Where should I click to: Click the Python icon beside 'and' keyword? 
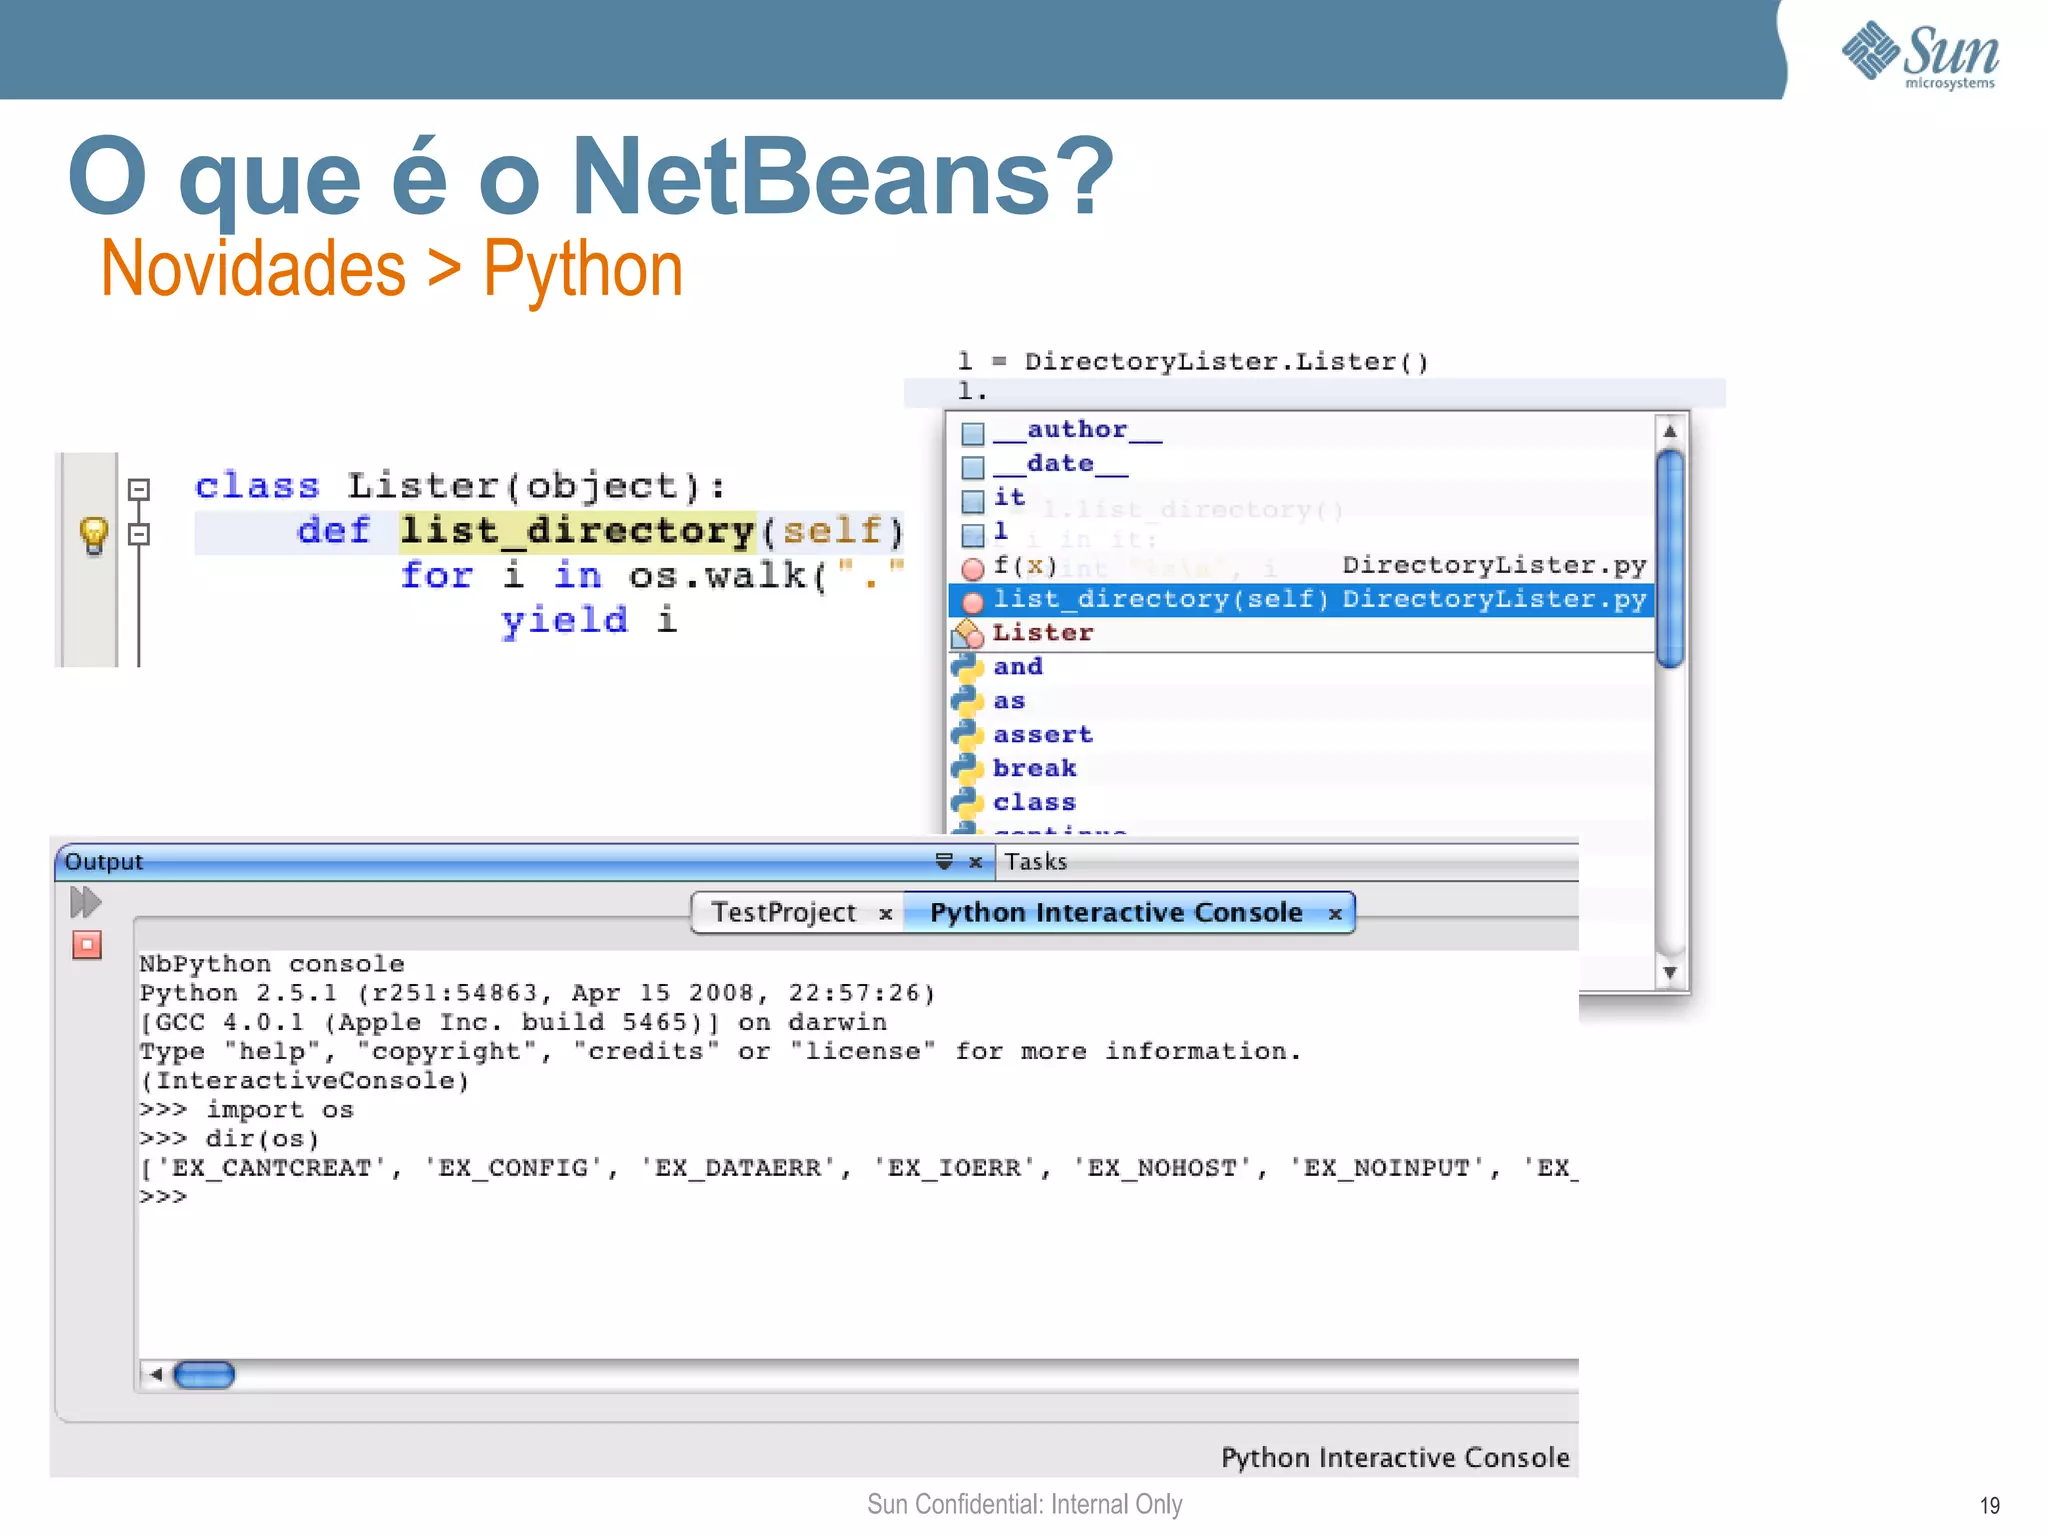tap(967, 667)
